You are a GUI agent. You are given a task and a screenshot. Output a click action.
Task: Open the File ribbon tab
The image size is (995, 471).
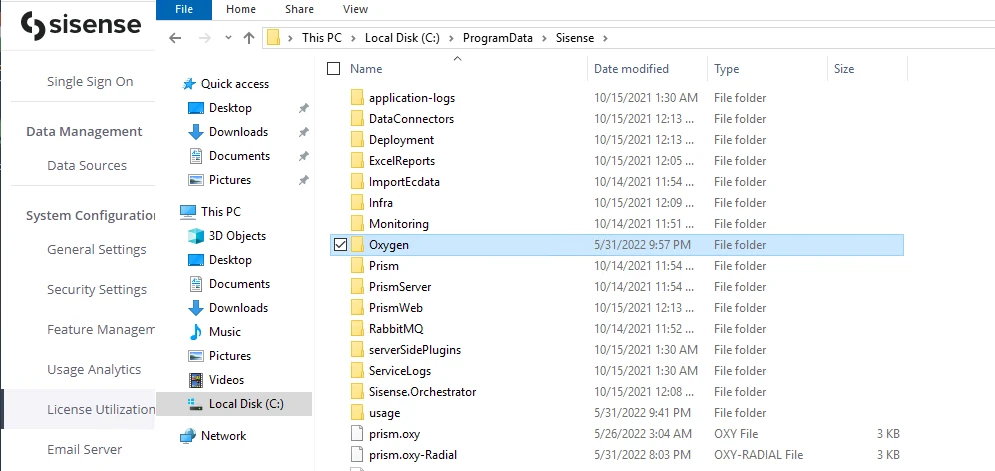[x=183, y=9]
